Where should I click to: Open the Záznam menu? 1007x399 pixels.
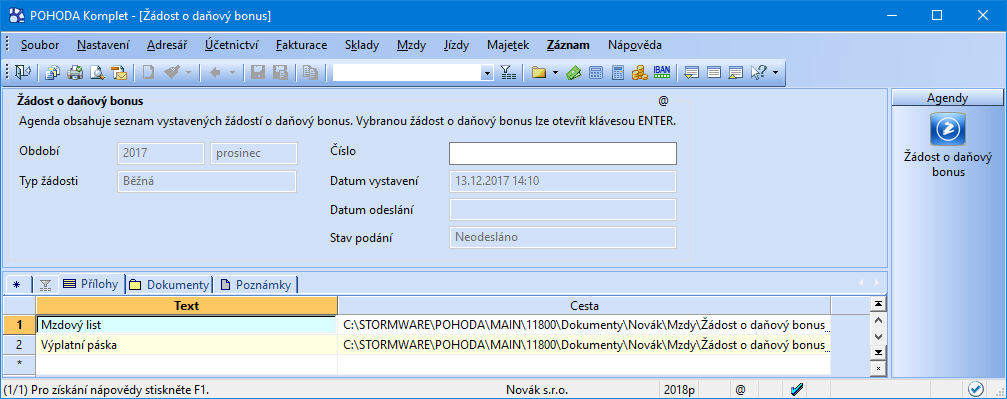pos(568,45)
